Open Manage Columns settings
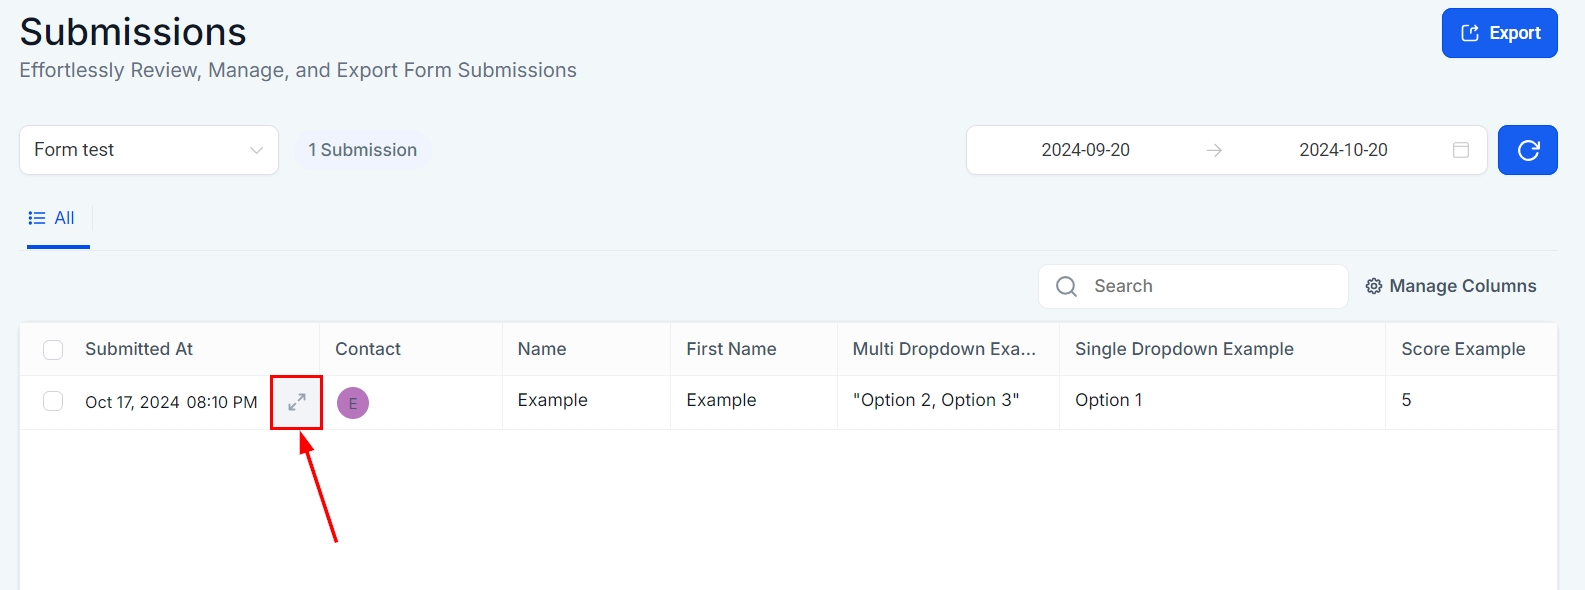Screen dimensions: 1585x590 click(1461, 287)
